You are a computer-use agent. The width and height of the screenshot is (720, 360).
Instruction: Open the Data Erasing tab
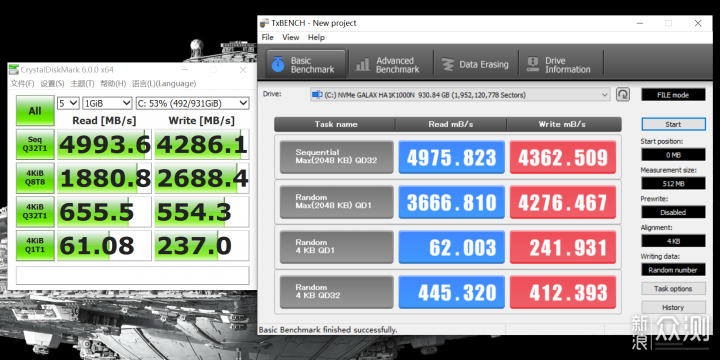[x=475, y=65]
